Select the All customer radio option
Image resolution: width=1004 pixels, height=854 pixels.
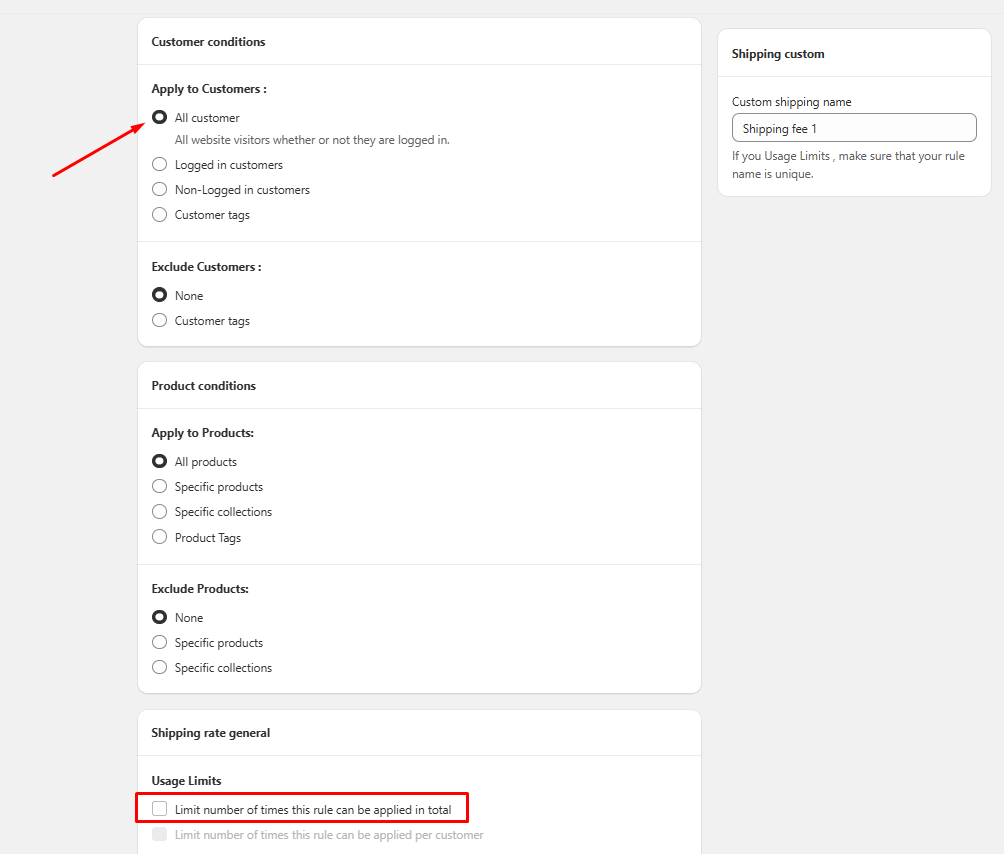click(159, 118)
